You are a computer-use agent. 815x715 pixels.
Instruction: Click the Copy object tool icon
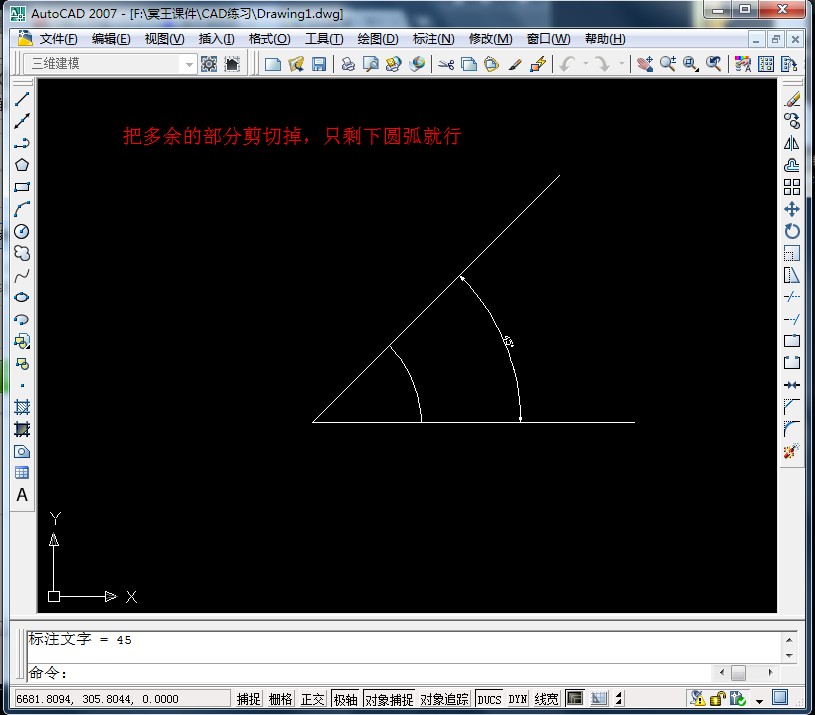pos(792,121)
